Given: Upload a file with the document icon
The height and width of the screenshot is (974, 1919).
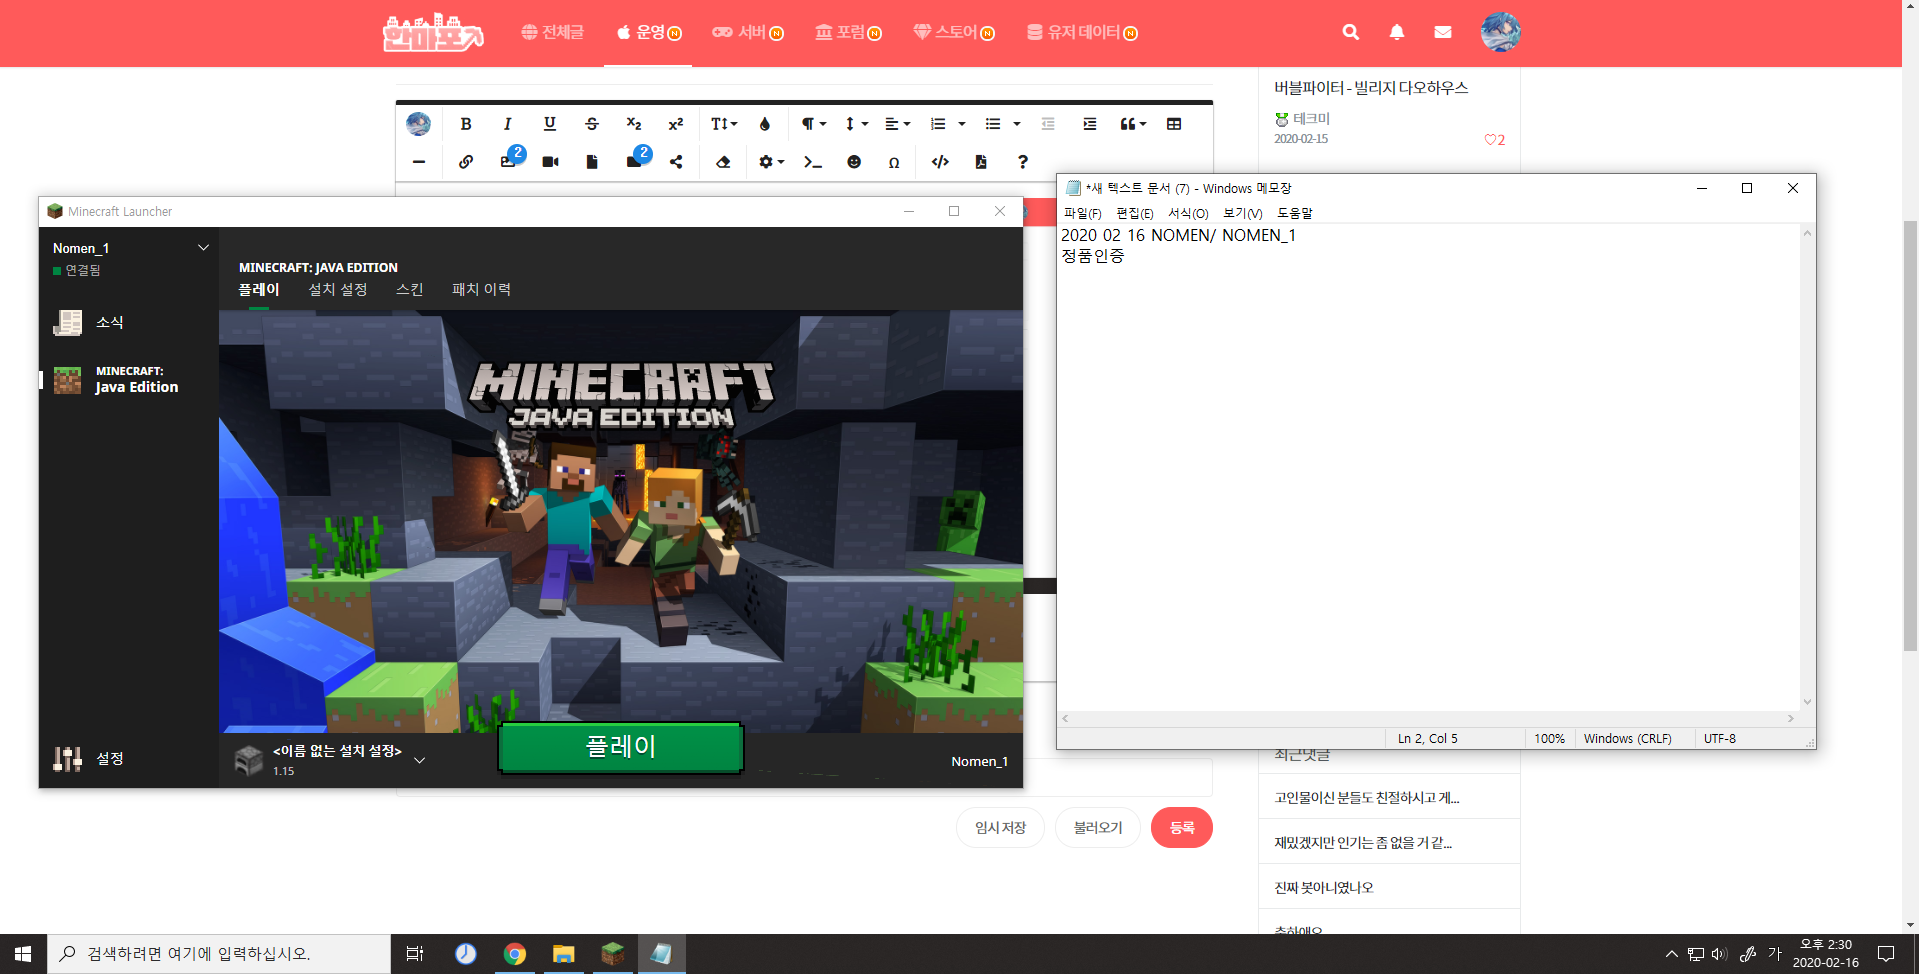Looking at the screenshot, I should click(x=592, y=162).
